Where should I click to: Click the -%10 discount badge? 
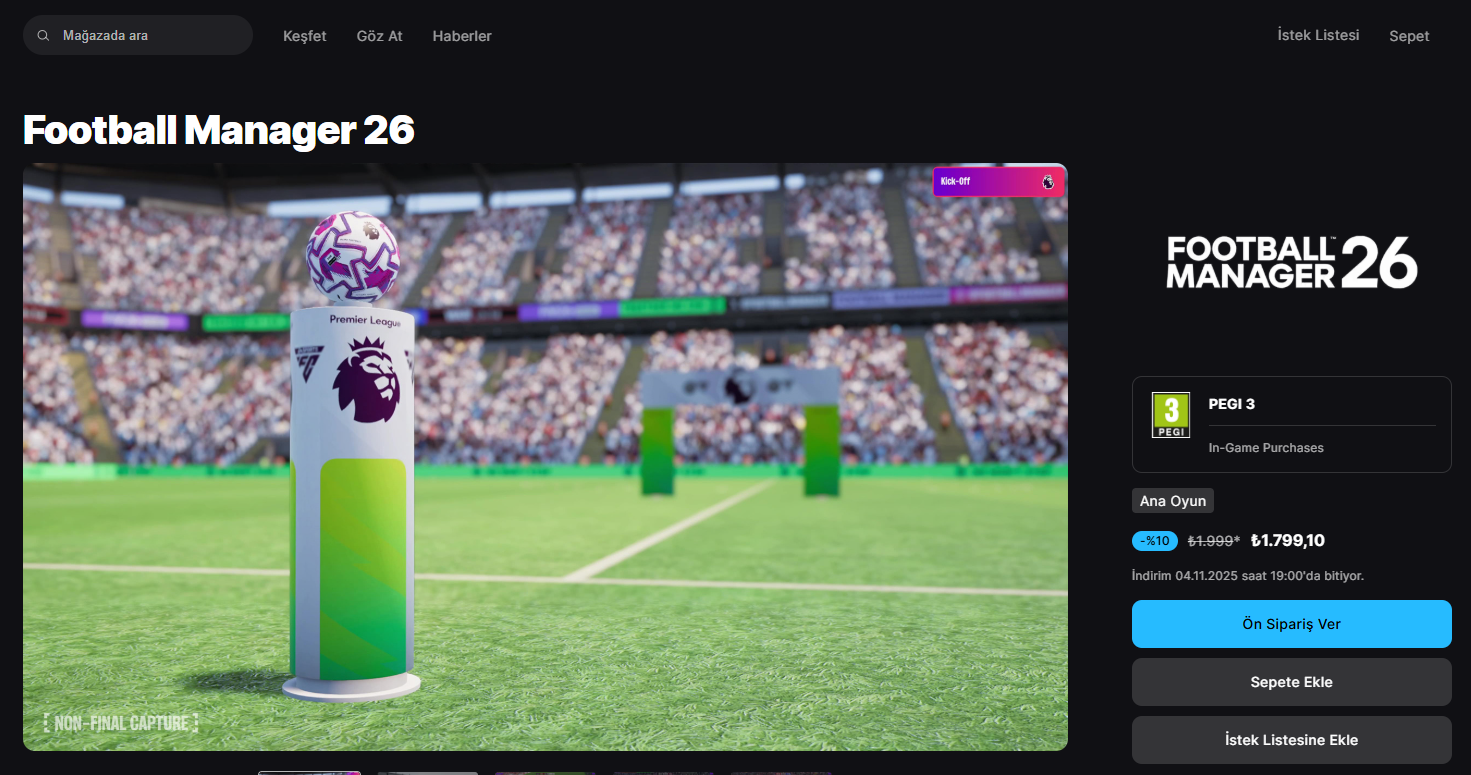(x=1155, y=541)
